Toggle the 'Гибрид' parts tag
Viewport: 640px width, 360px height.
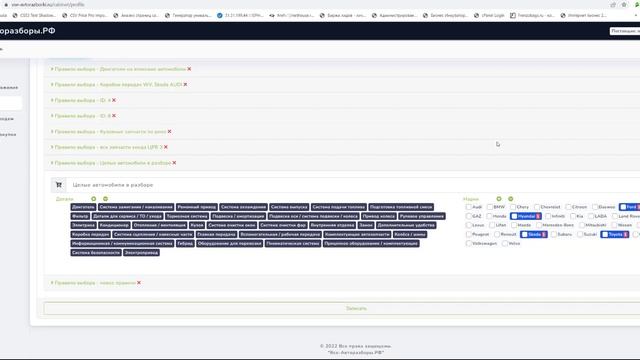[185, 243]
